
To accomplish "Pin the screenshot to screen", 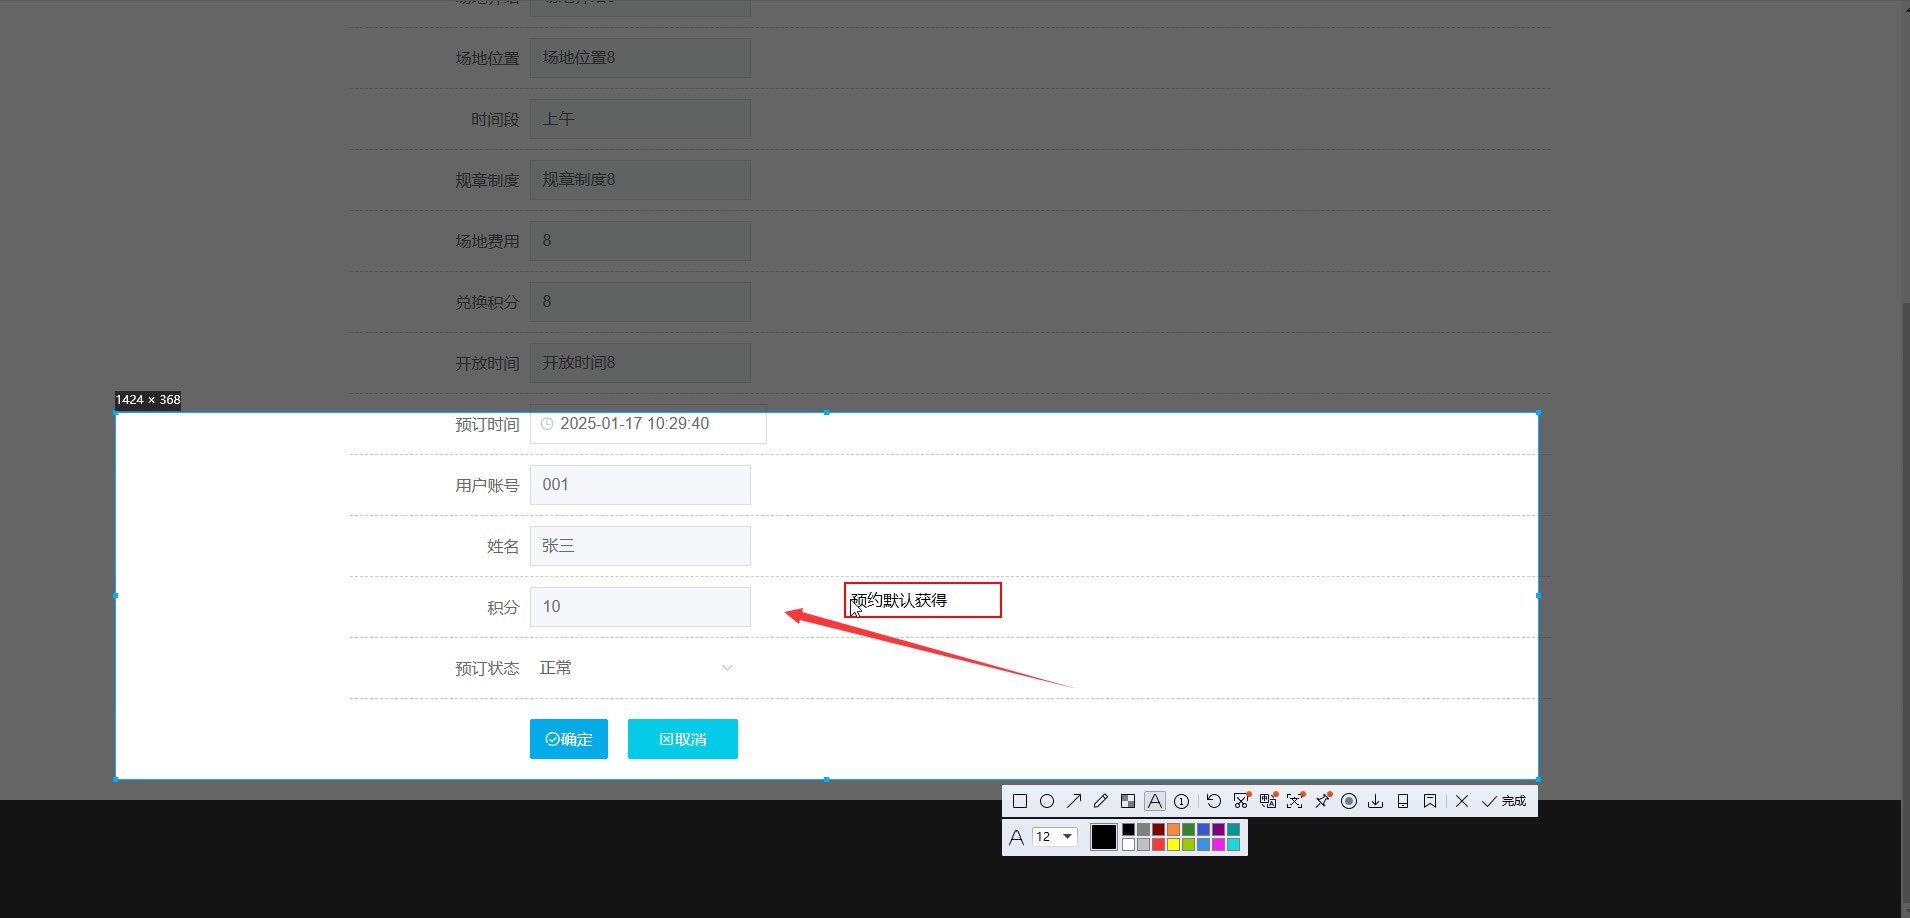I will (x=1322, y=801).
